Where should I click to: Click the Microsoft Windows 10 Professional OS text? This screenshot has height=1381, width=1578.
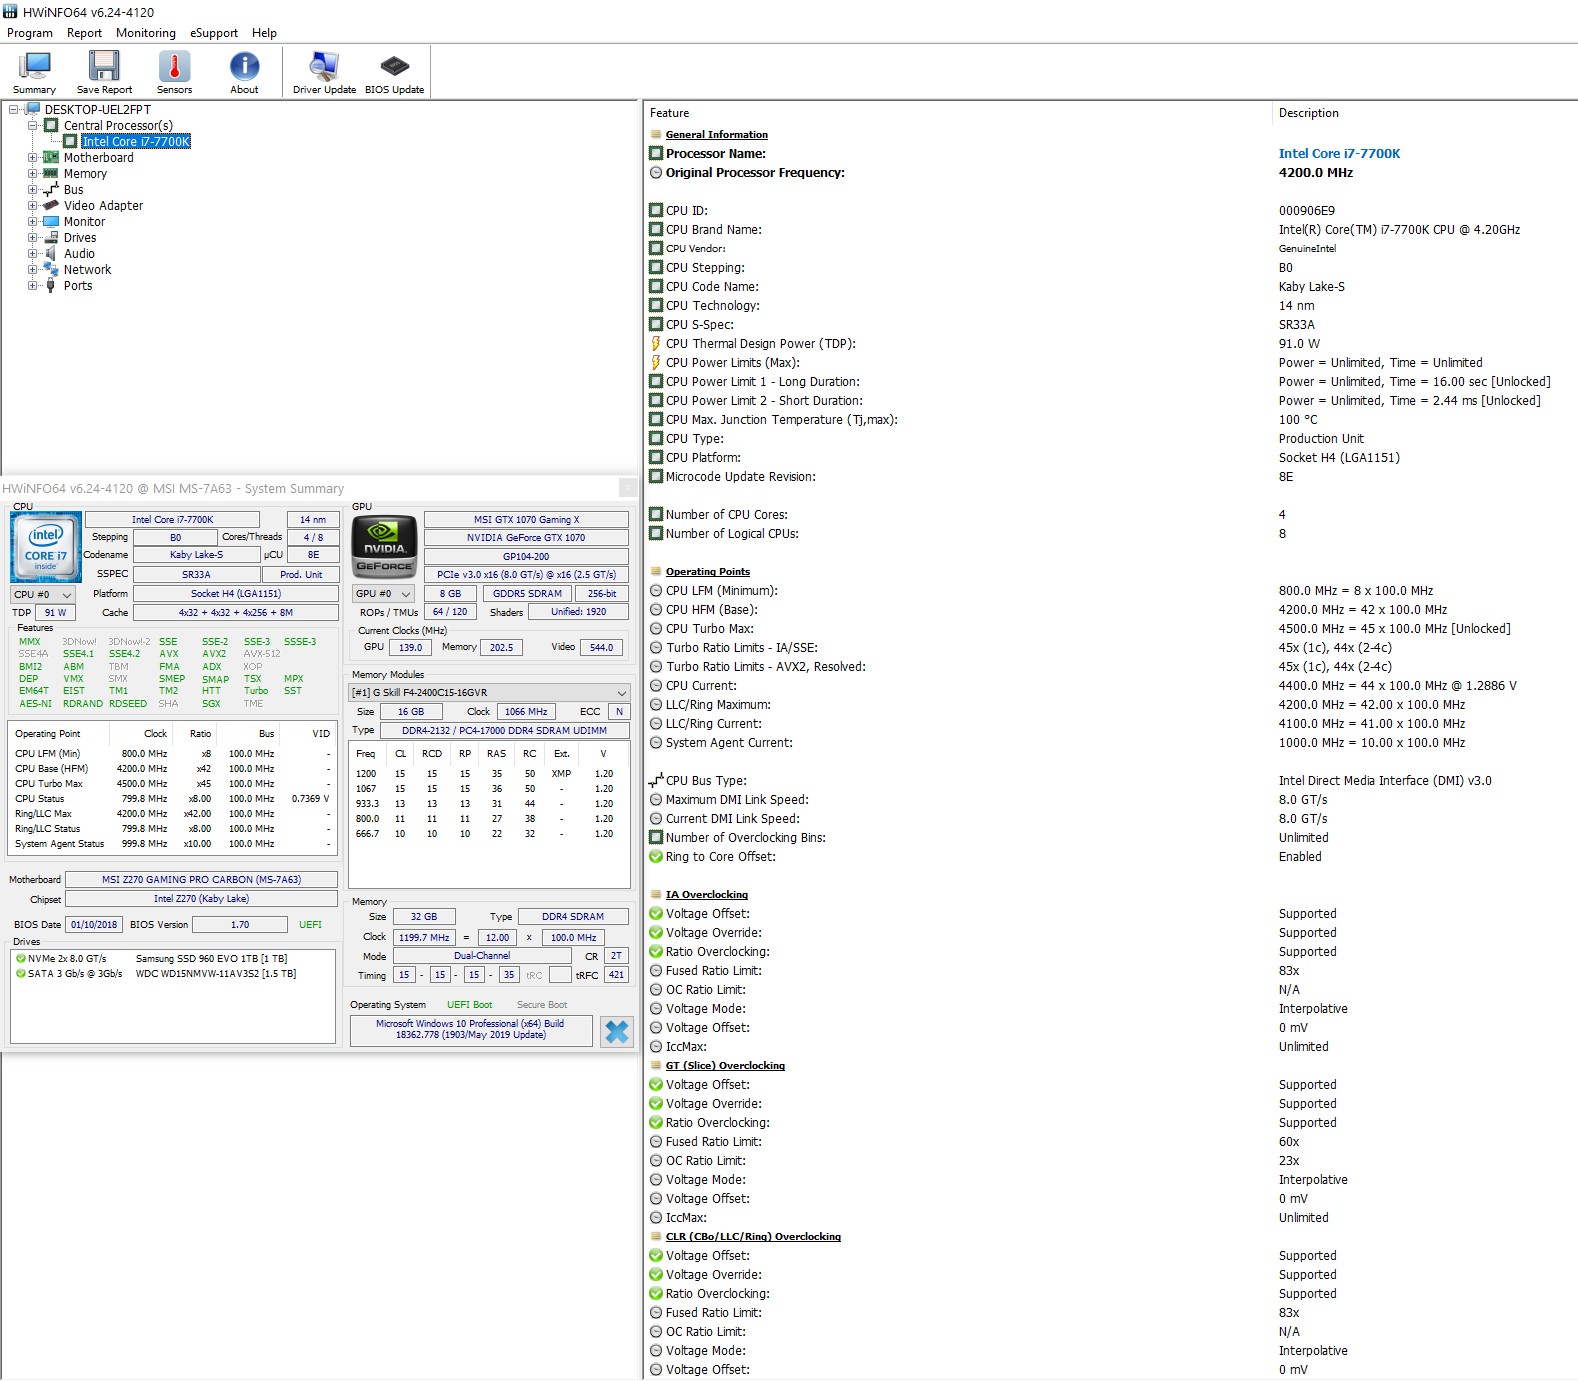pos(470,1030)
